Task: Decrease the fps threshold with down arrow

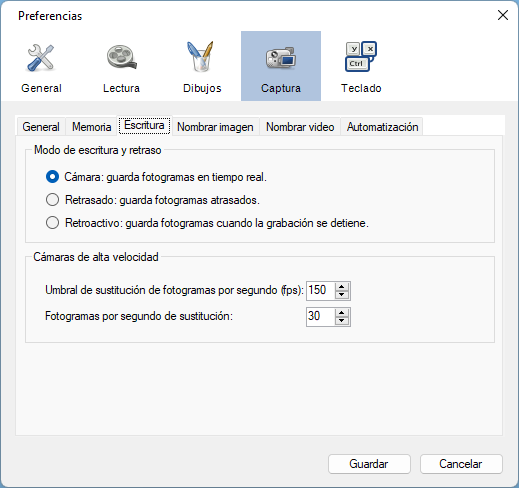Action: point(342,295)
